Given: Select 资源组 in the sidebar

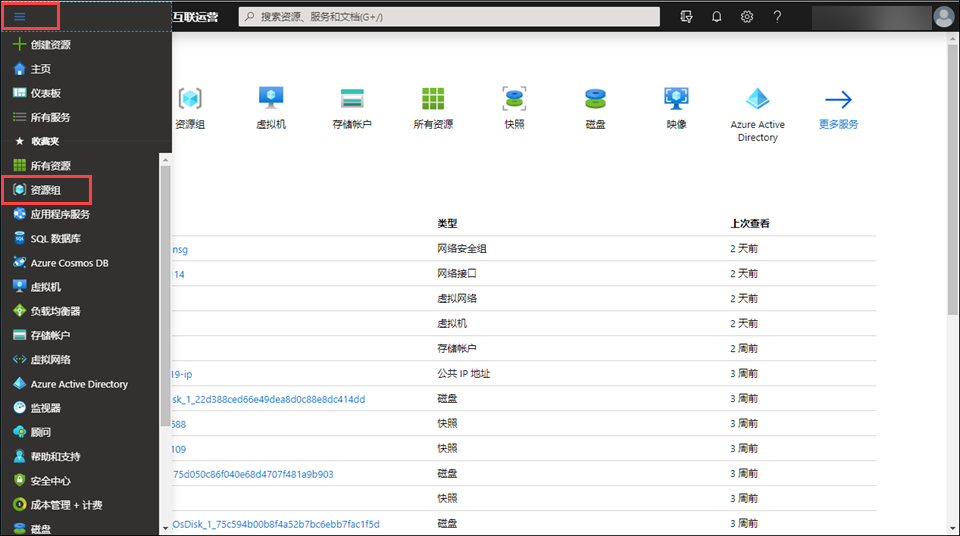Looking at the screenshot, I should [48, 189].
